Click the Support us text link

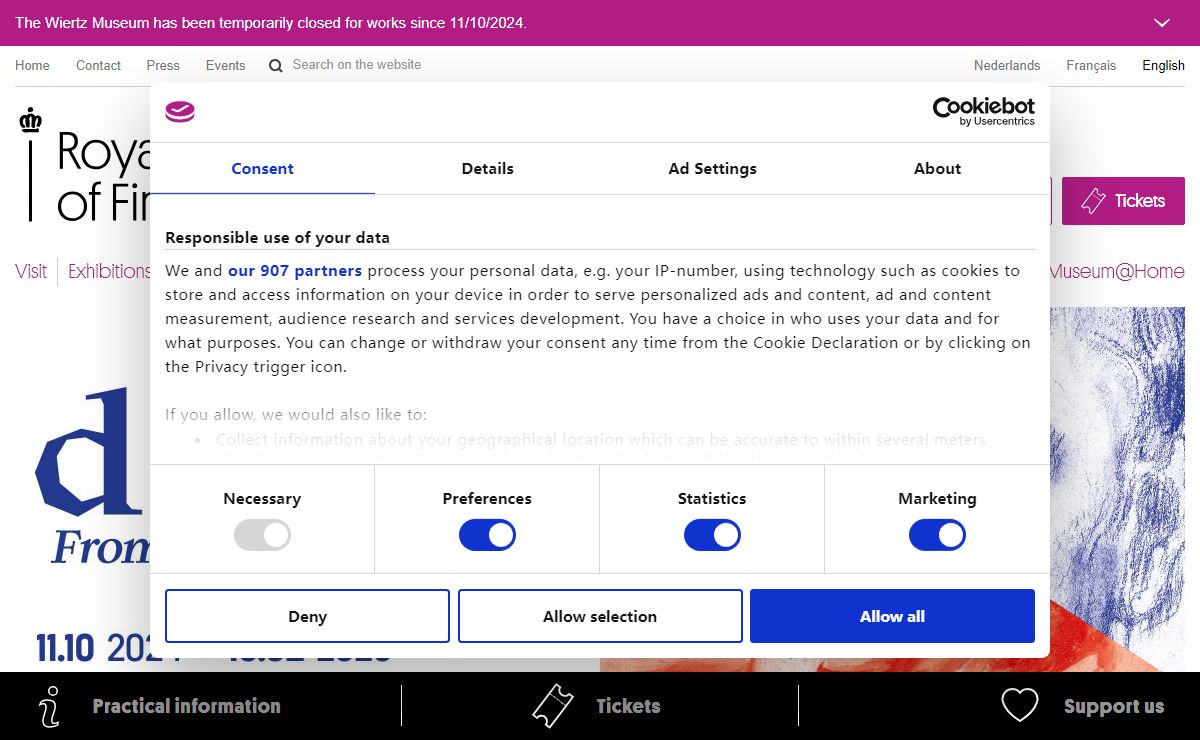(x=1114, y=706)
